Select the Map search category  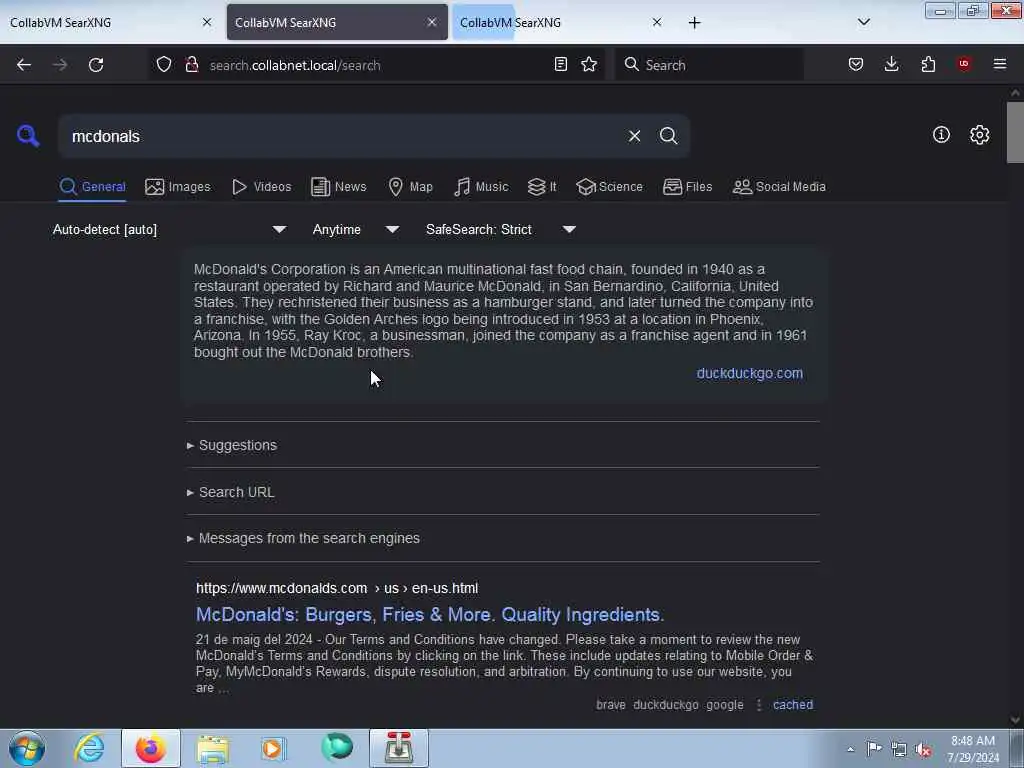pyautogui.click(x=410, y=187)
